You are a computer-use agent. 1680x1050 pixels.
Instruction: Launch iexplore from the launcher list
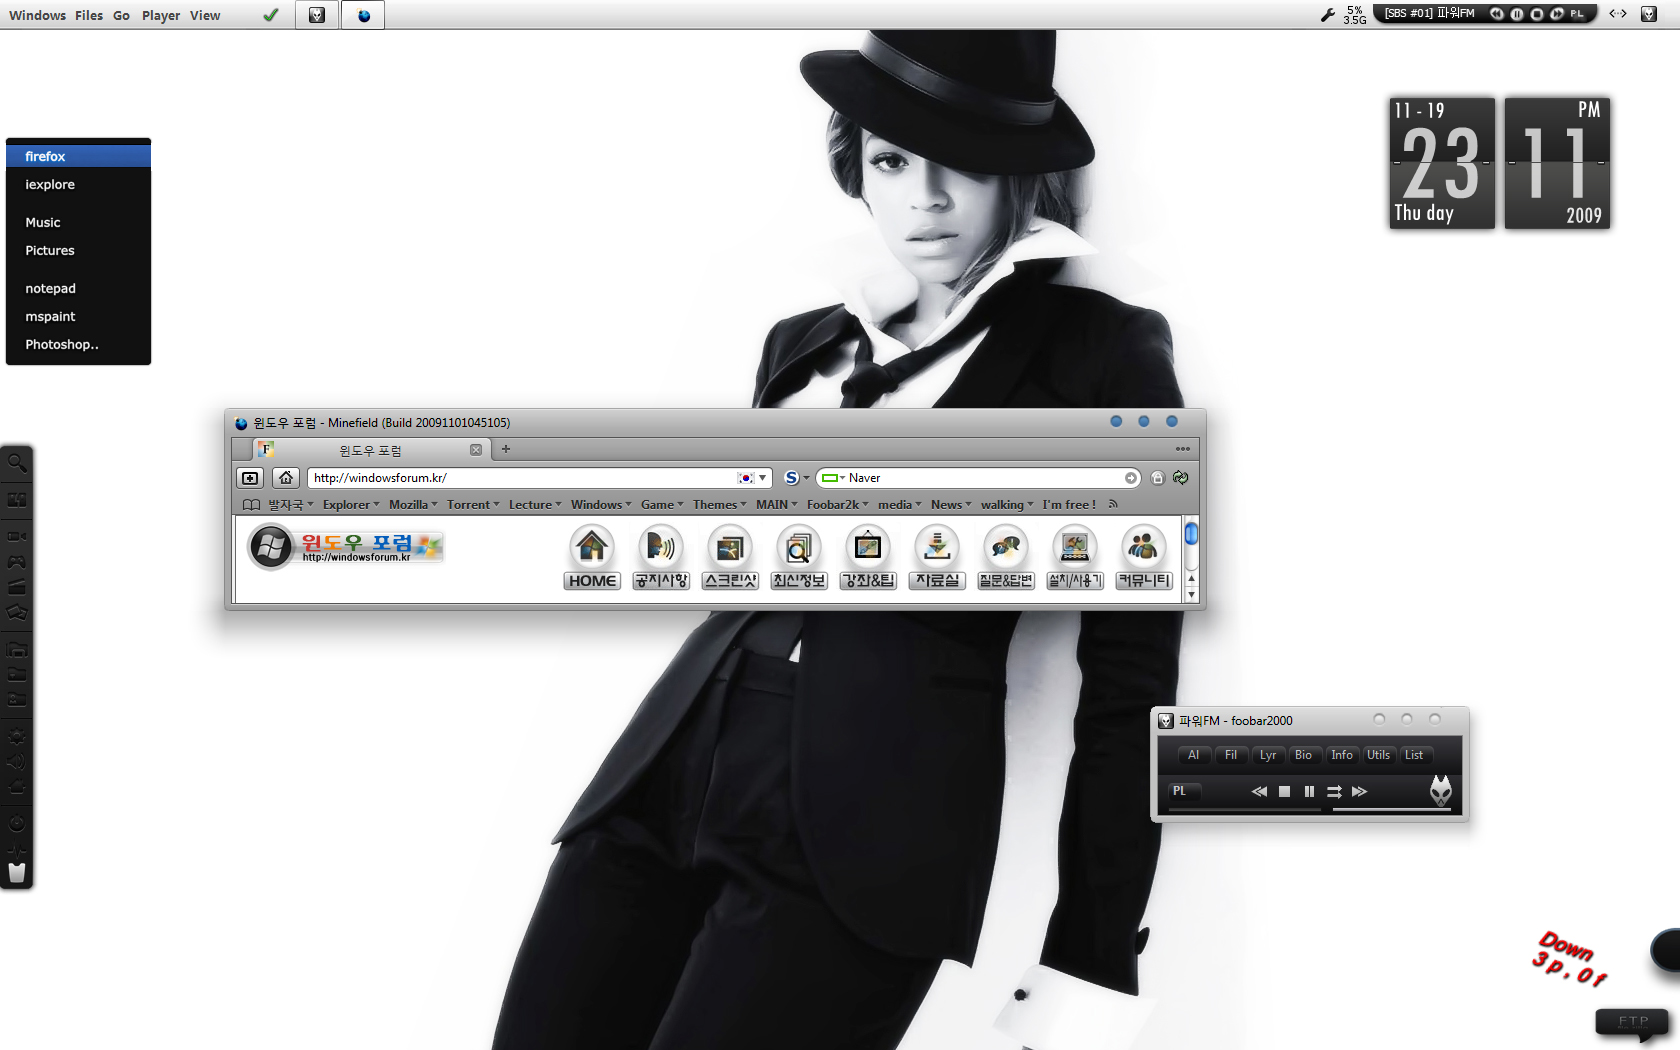pyautogui.click(x=78, y=184)
